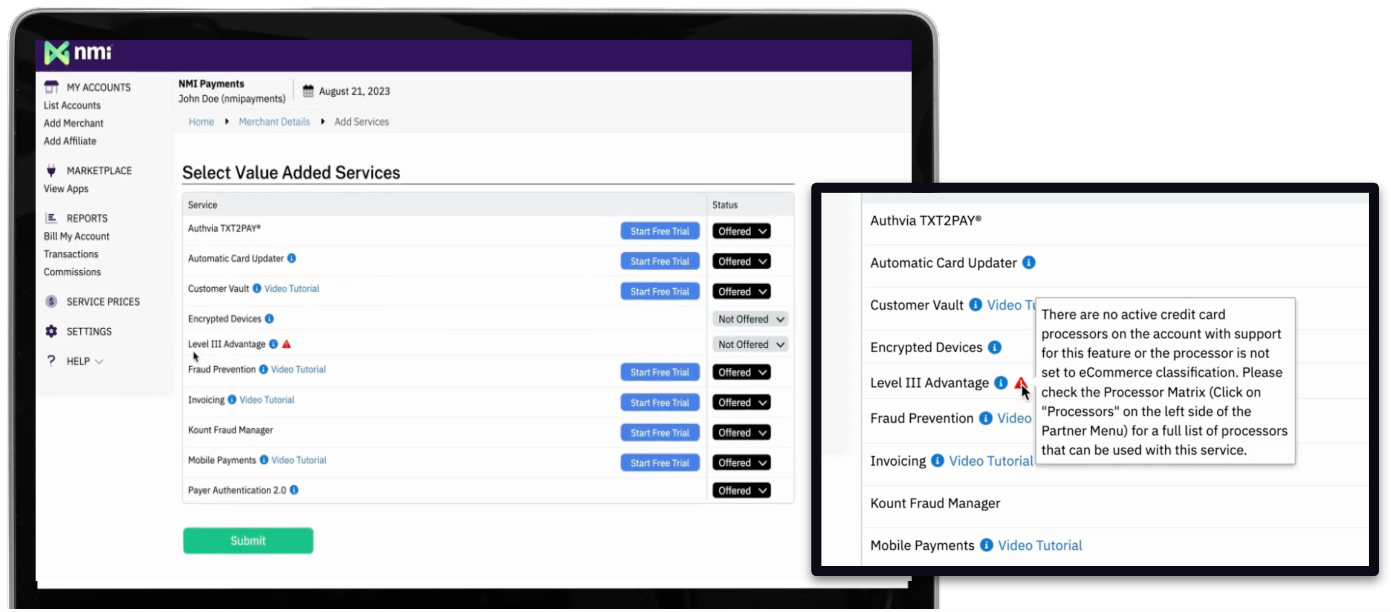Viewport: 1391px width, 612px height.
Task: Open Mobile Payments status dropdown
Action: click(x=741, y=462)
